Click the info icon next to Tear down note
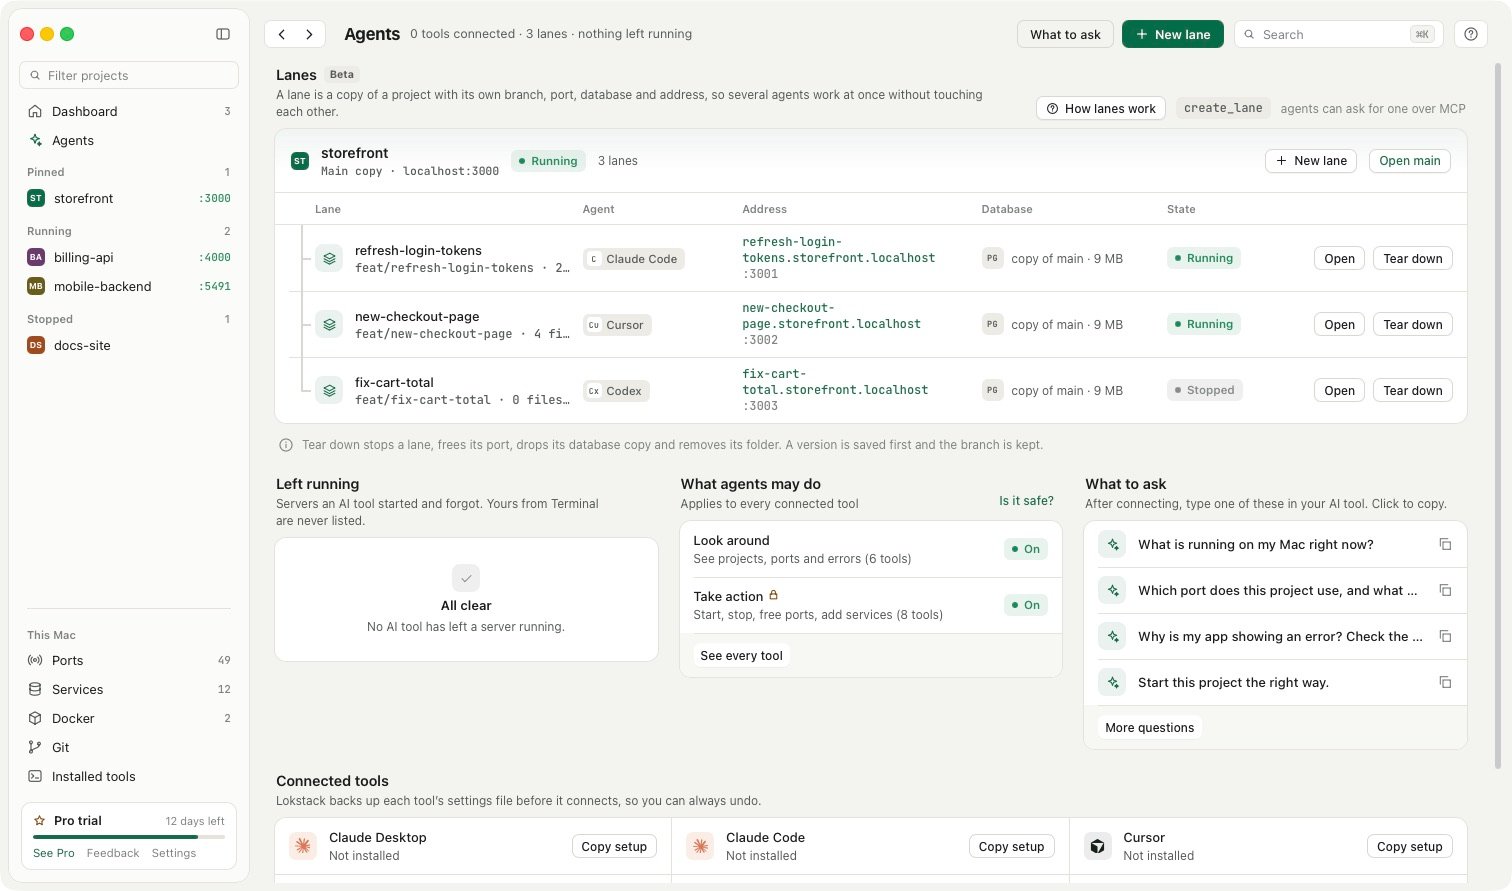Screen dimensions: 1512x891 point(286,445)
